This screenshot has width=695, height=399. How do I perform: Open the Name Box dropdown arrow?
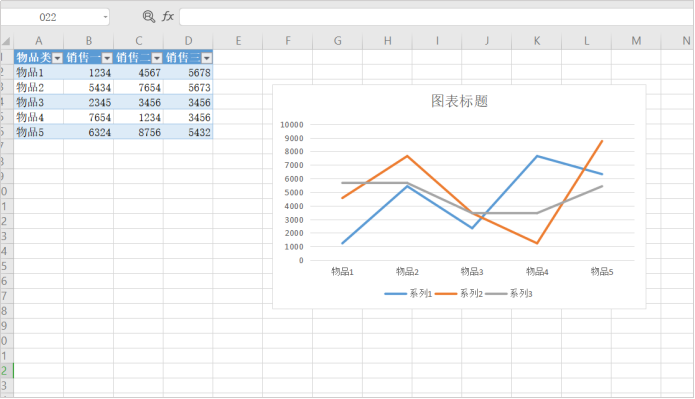point(105,17)
